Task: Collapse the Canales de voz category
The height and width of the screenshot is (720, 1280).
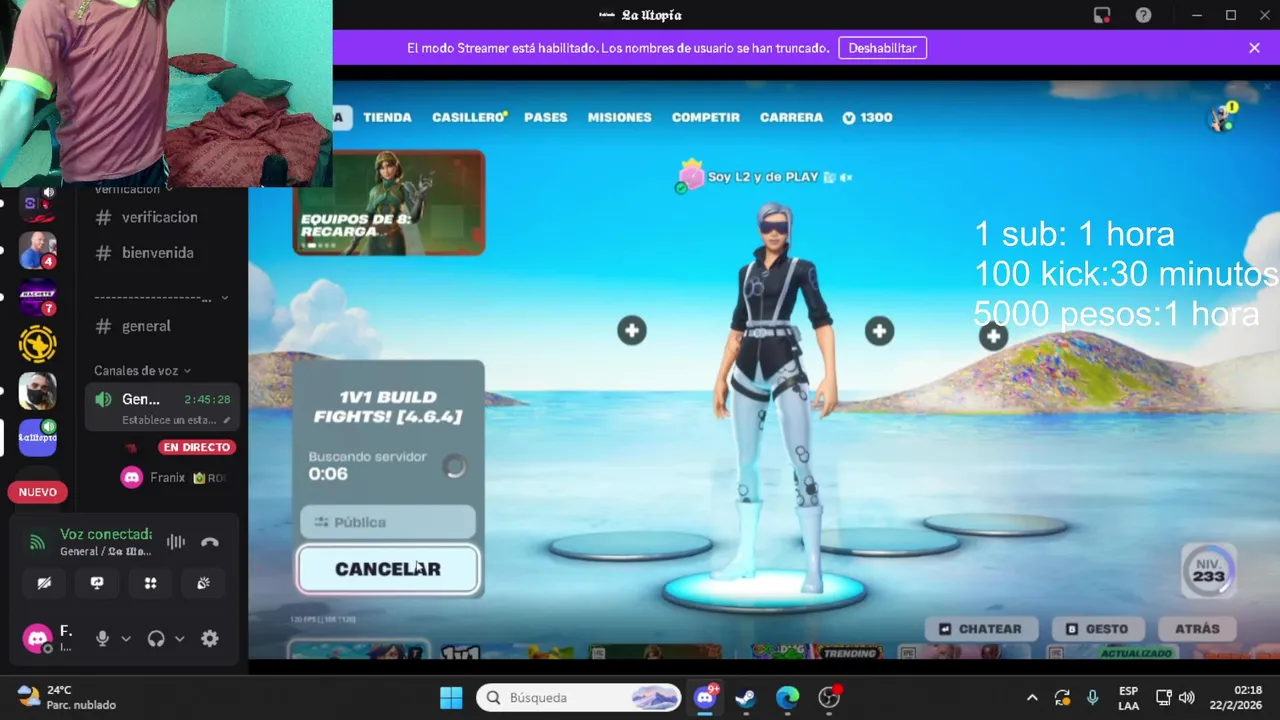Action: pos(143,370)
